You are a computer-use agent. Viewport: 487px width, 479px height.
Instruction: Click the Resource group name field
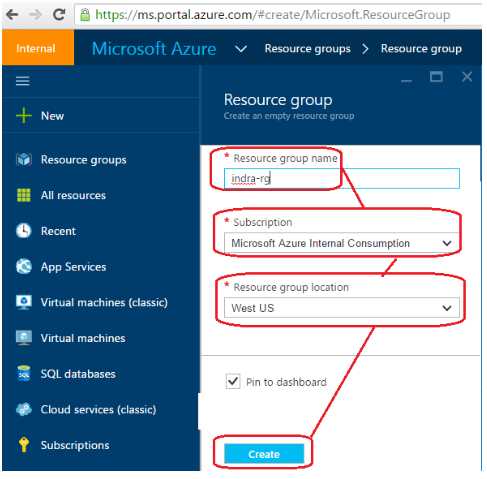342,179
